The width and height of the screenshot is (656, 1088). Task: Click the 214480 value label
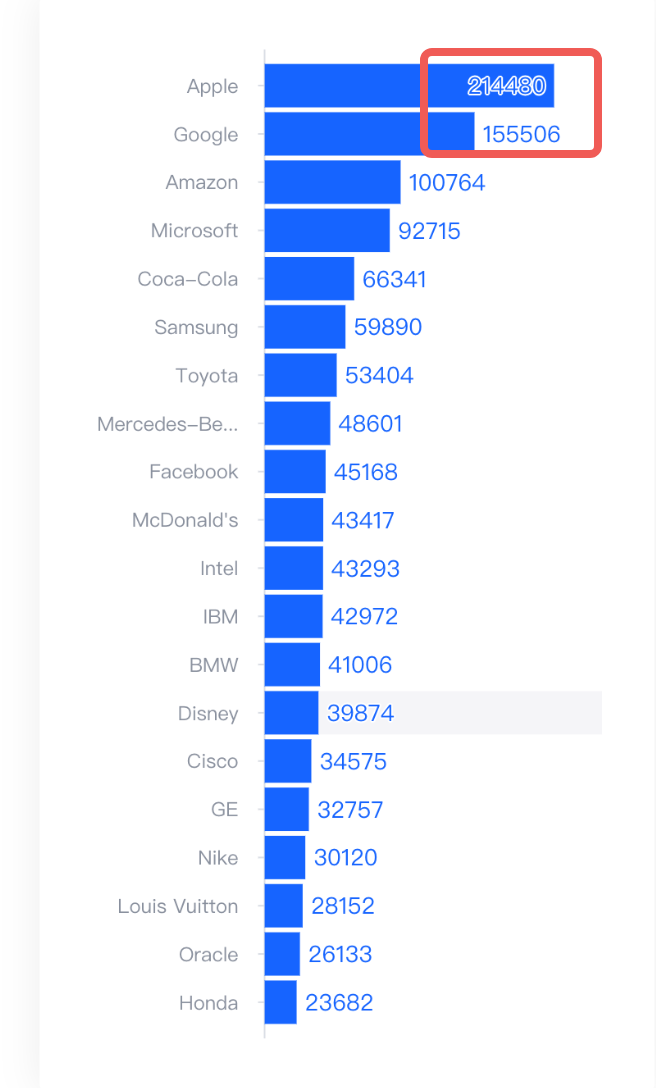tap(507, 86)
